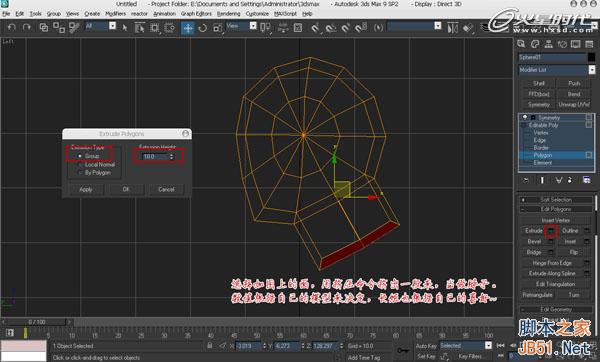Screen dimensions: 600x362
Task: Click the Hinge From Edge button
Action: click(x=551, y=263)
